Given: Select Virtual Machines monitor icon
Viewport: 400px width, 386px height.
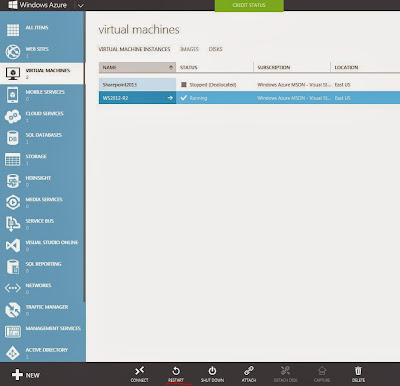Looking at the screenshot, I should coord(13,73).
